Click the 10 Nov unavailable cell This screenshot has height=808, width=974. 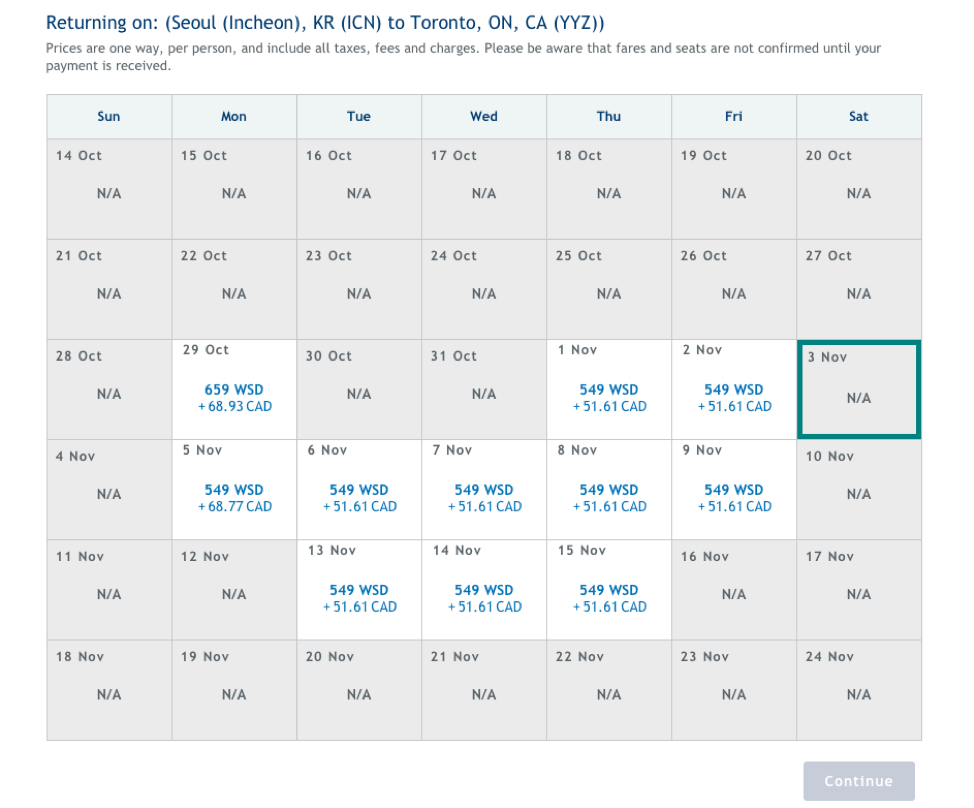(x=858, y=490)
